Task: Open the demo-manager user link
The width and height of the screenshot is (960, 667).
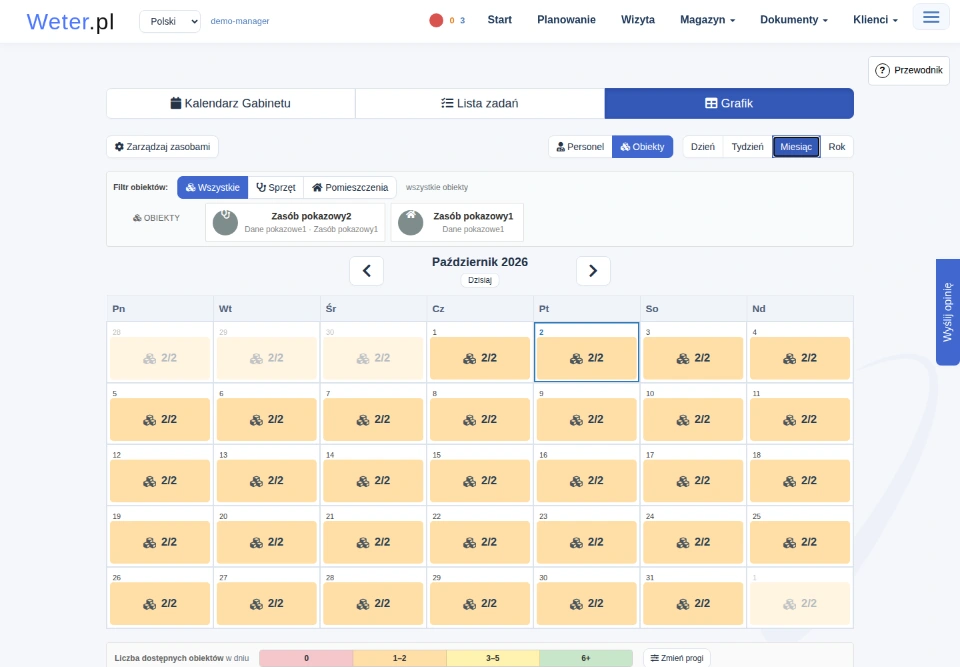Action: (240, 21)
